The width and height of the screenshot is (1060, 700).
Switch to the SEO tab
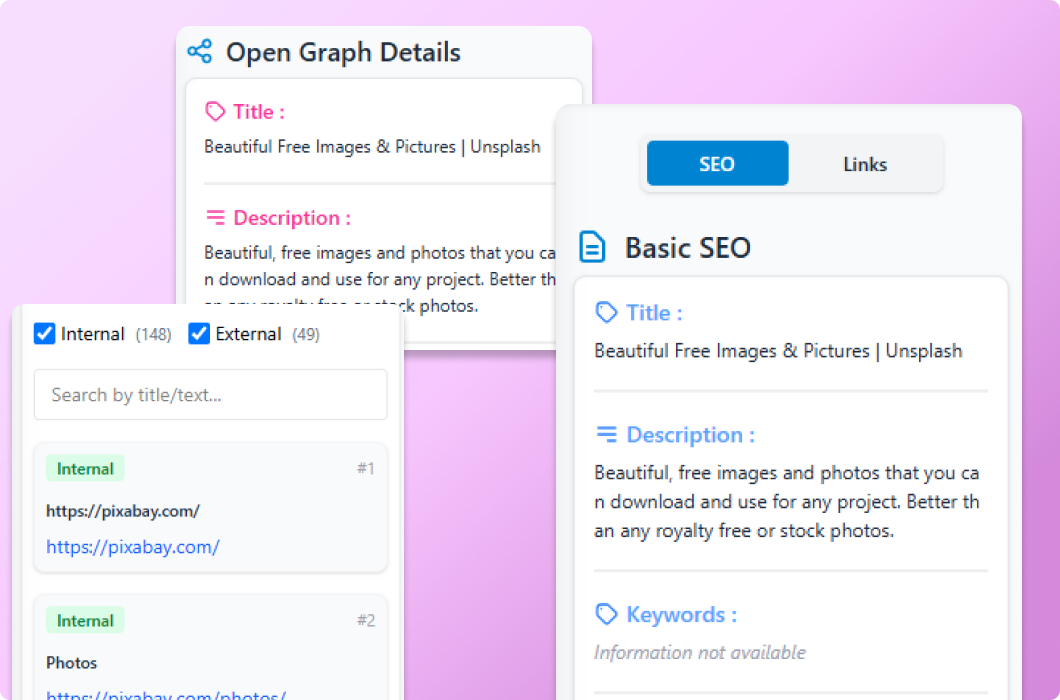click(x=717, y=164)
